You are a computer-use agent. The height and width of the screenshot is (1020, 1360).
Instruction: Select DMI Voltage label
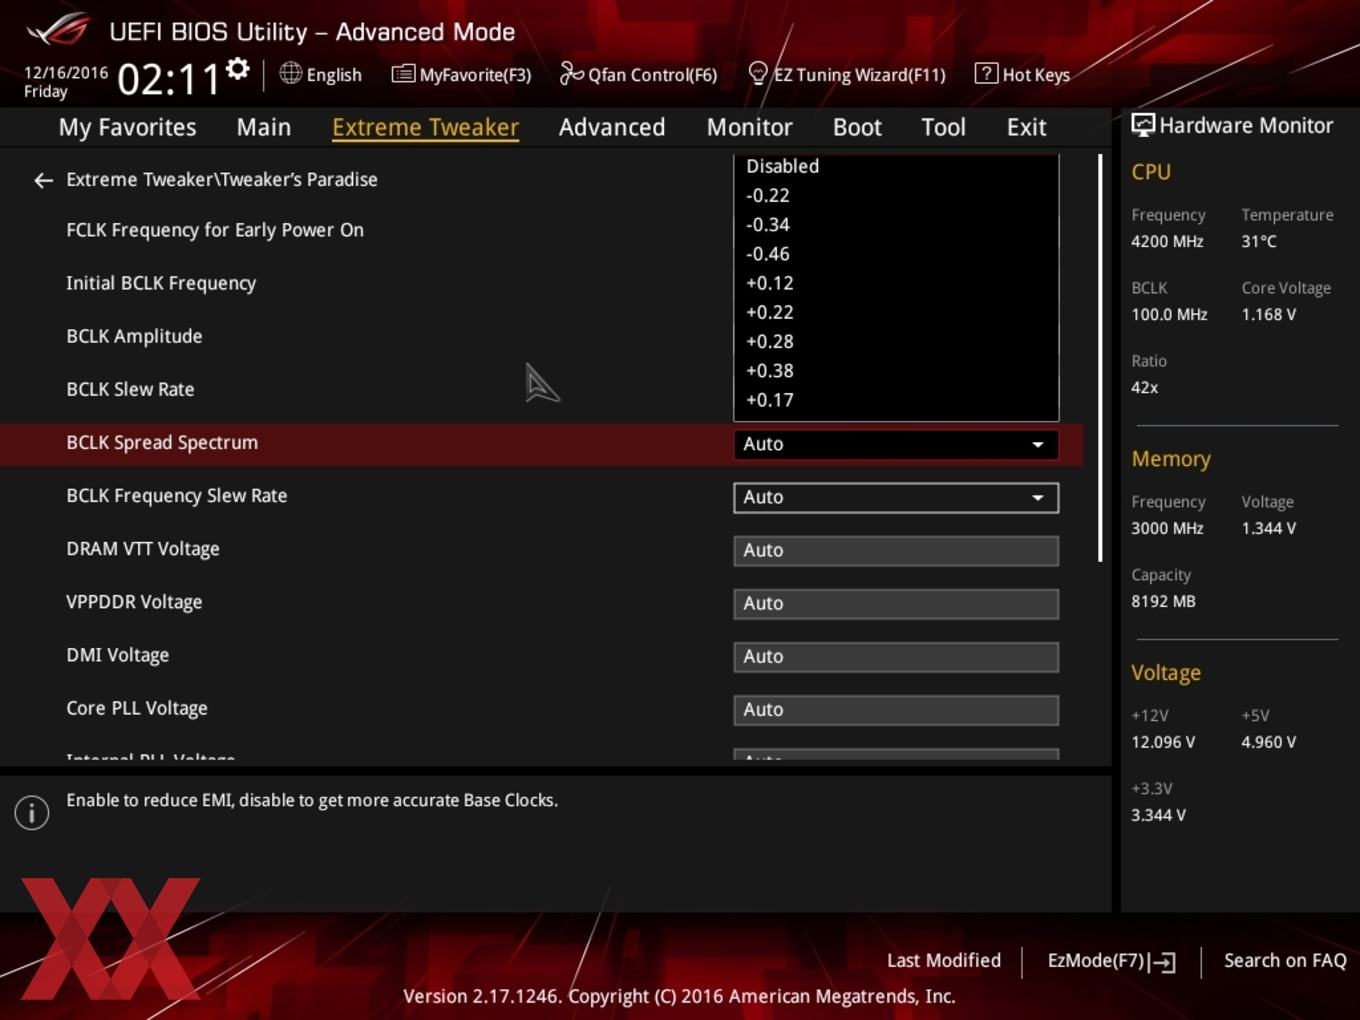[118, 655]
